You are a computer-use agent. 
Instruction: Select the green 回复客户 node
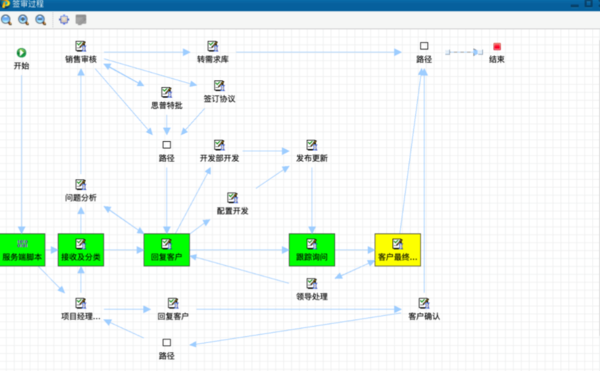[x=166, y=250]
